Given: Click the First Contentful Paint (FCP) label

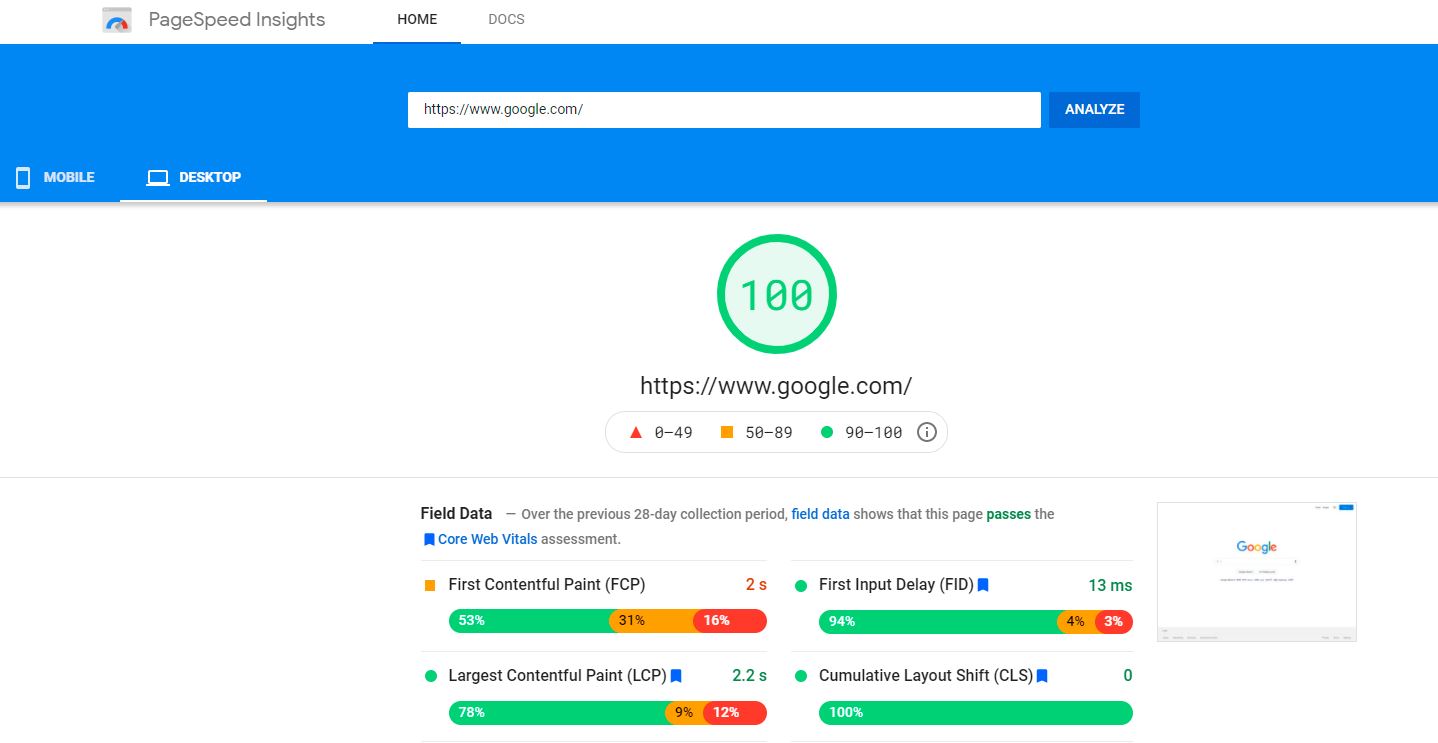Looking at the screenshot, I should click(x=547, y=585).
